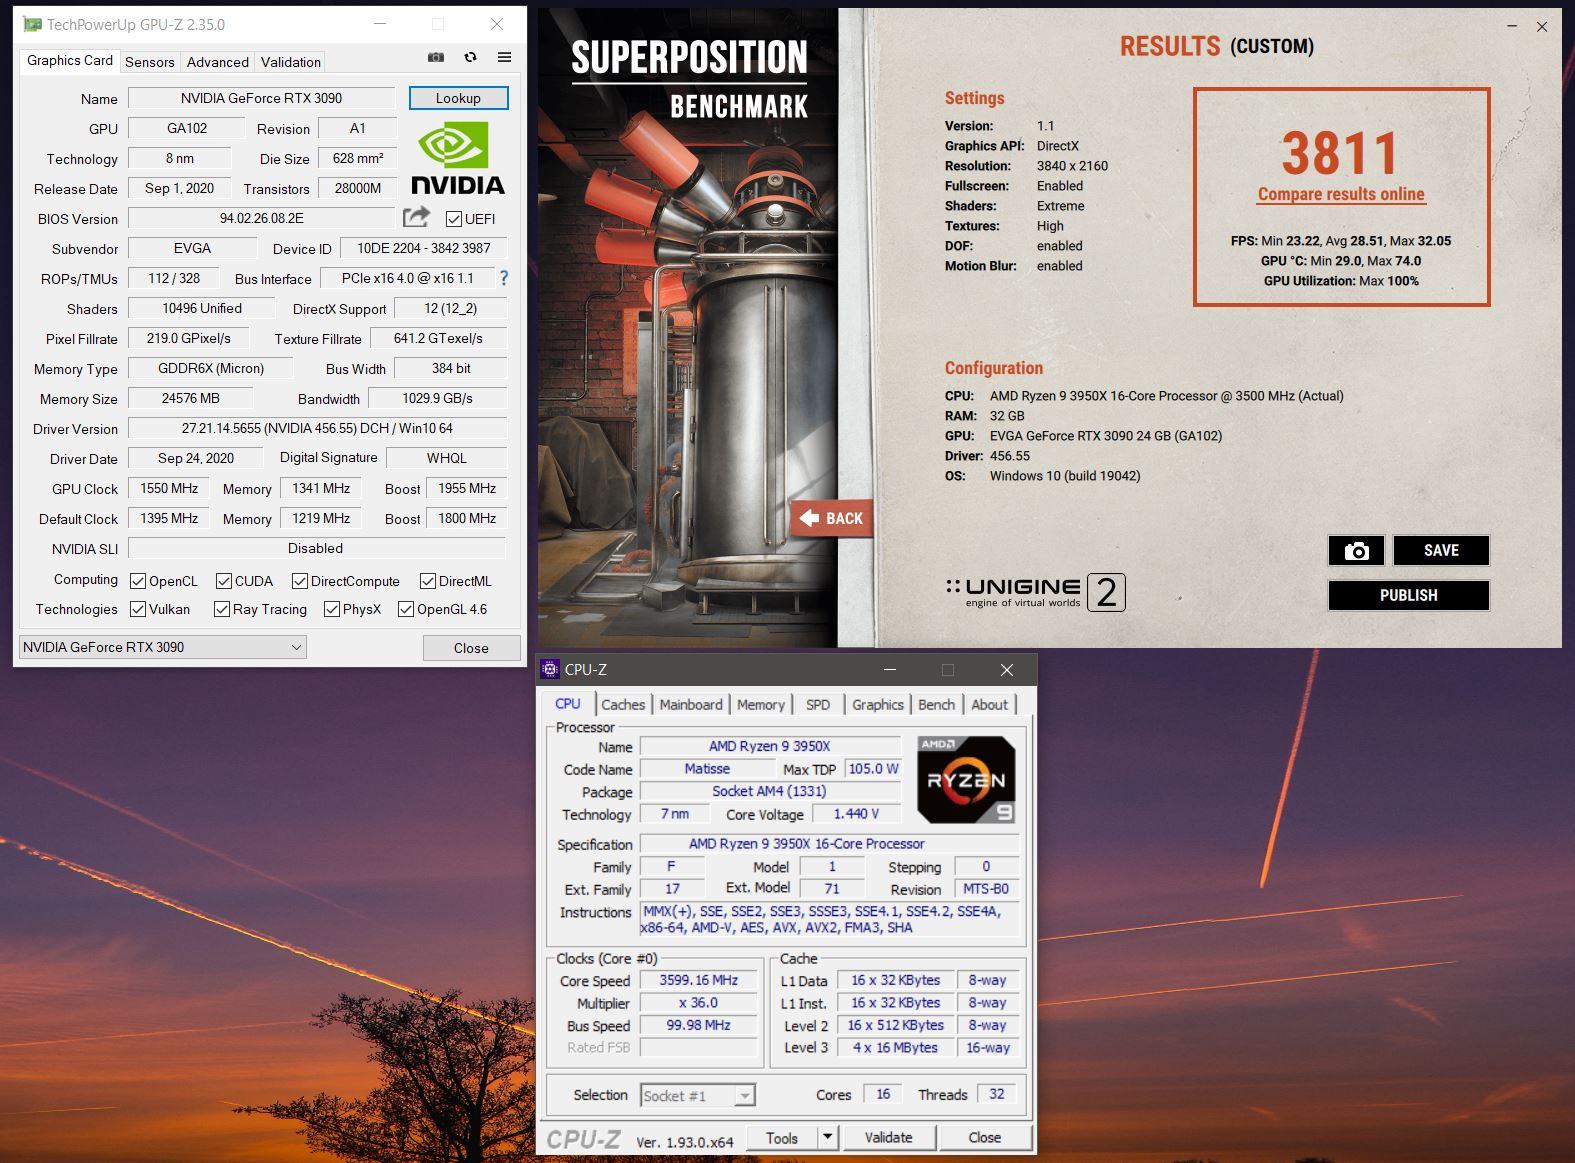This screenshot has width=1575, height=1163.
Task: Open the GPU selection dropdown in GPU-Z
Action: [162, 647]
